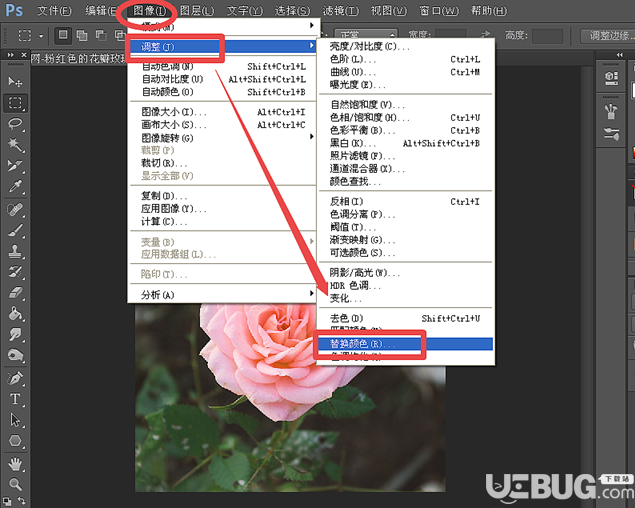
Task: Select the Eyedropper tool
Action: click(15, 187)
